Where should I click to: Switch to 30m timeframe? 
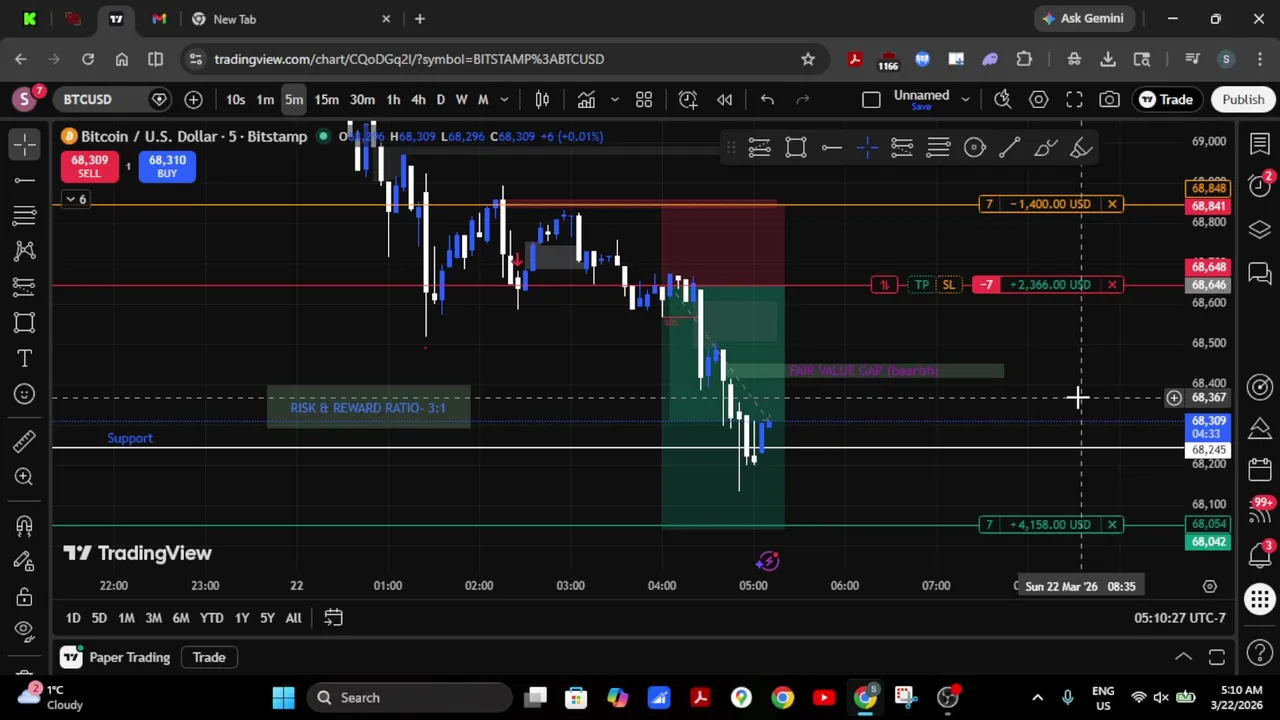[x=362, y=99]
